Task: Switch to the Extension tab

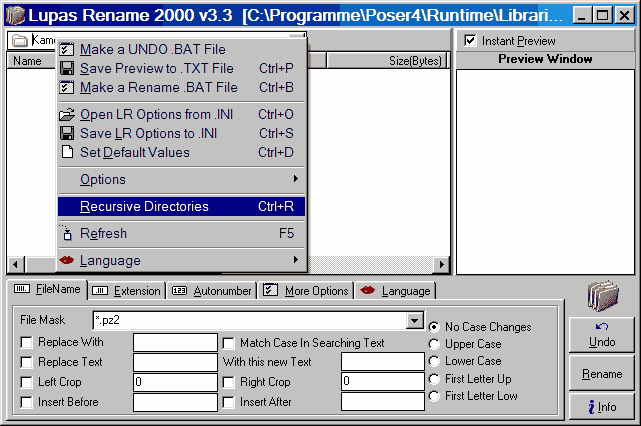Action: [x=127, y=291]
